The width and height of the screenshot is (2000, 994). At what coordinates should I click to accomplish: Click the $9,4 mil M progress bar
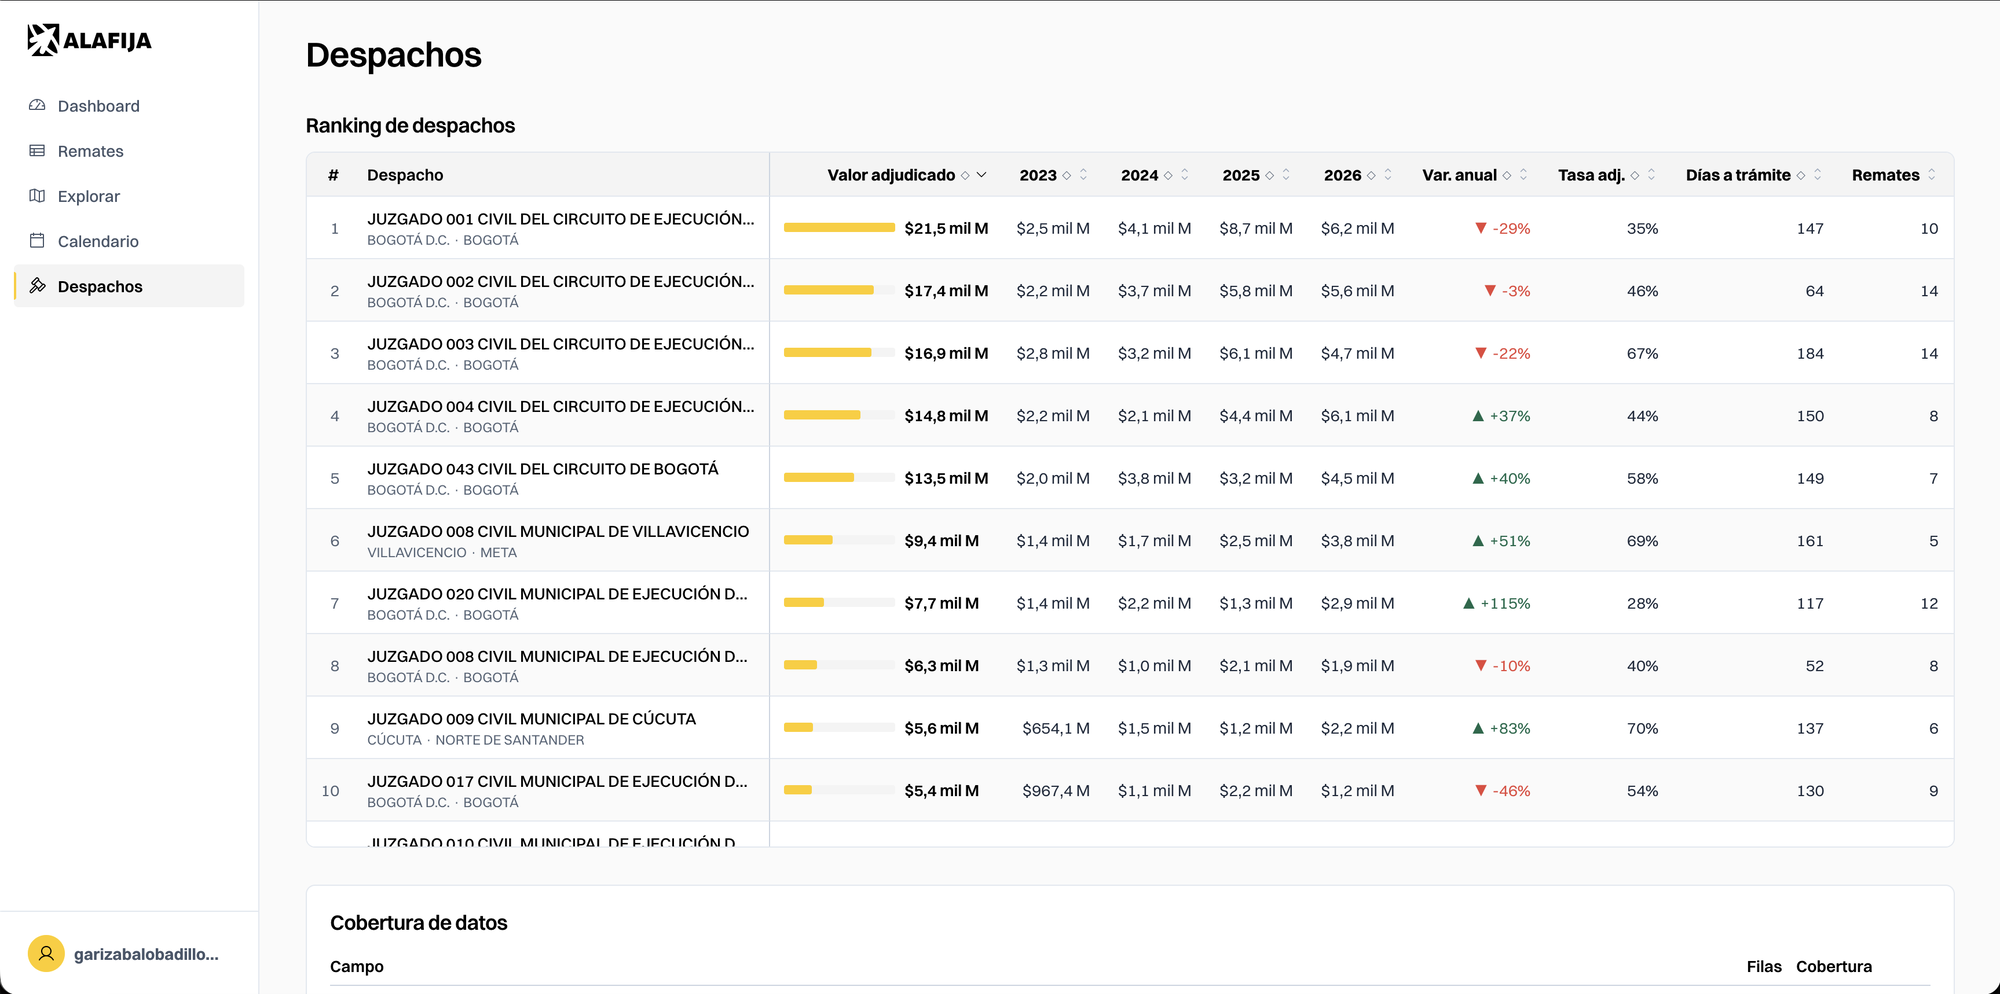point(839,541)
